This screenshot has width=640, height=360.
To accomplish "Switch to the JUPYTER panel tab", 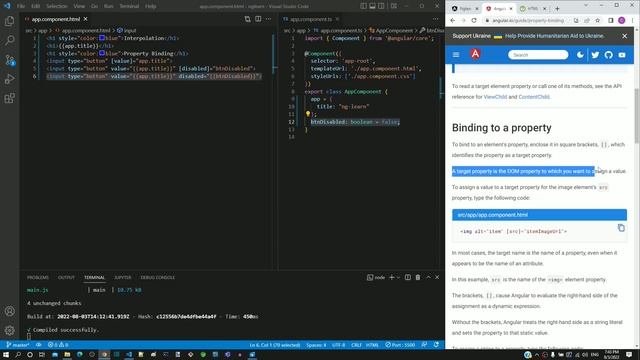I will pyautogui.click(x=122, y=277).
